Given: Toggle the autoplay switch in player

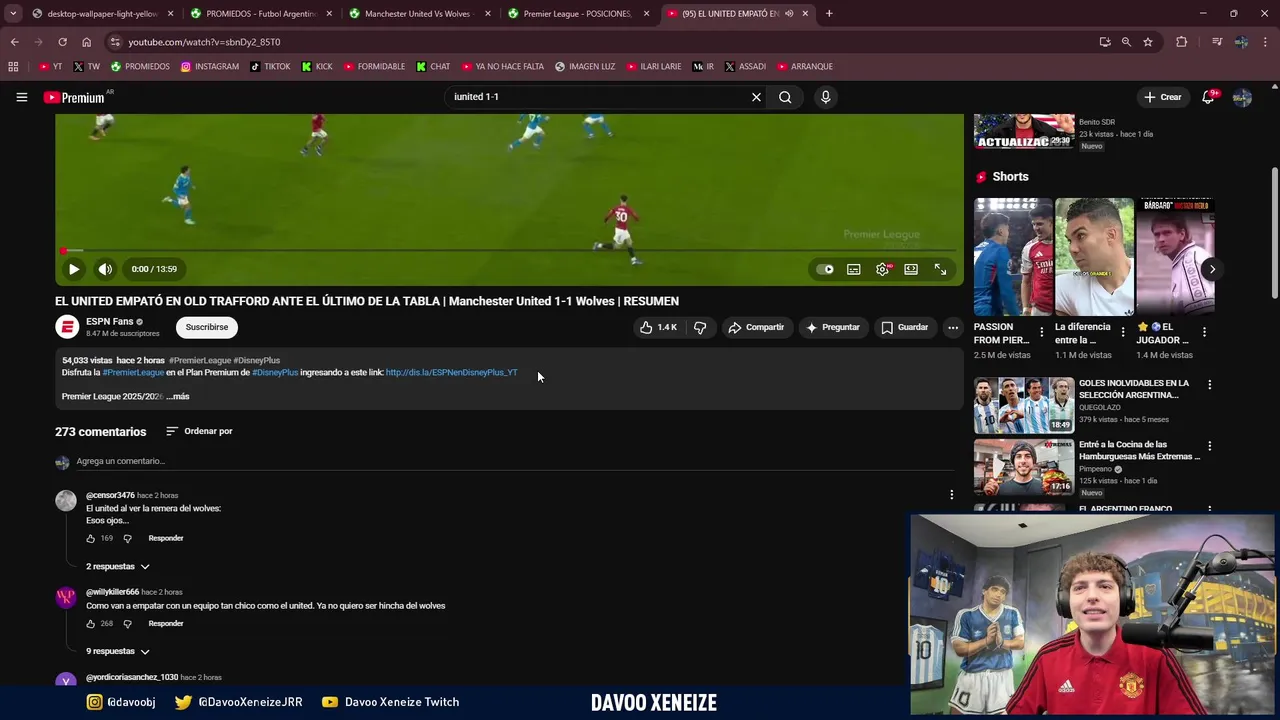Looking at the screenshot, I should pyautogui.click(x=825, y=269).
